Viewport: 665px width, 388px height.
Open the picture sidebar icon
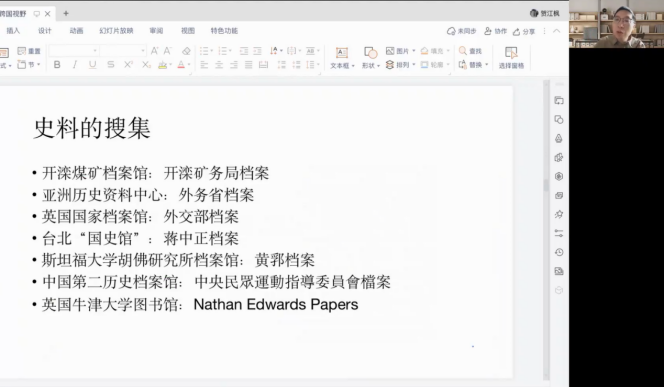click(559, 271)
